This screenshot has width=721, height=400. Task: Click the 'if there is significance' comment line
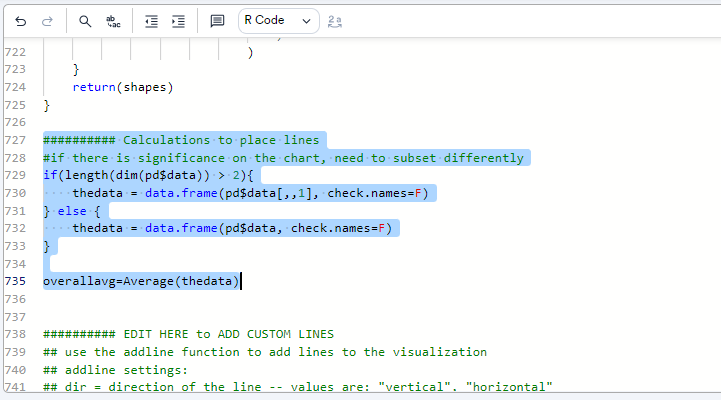(283, 158)
